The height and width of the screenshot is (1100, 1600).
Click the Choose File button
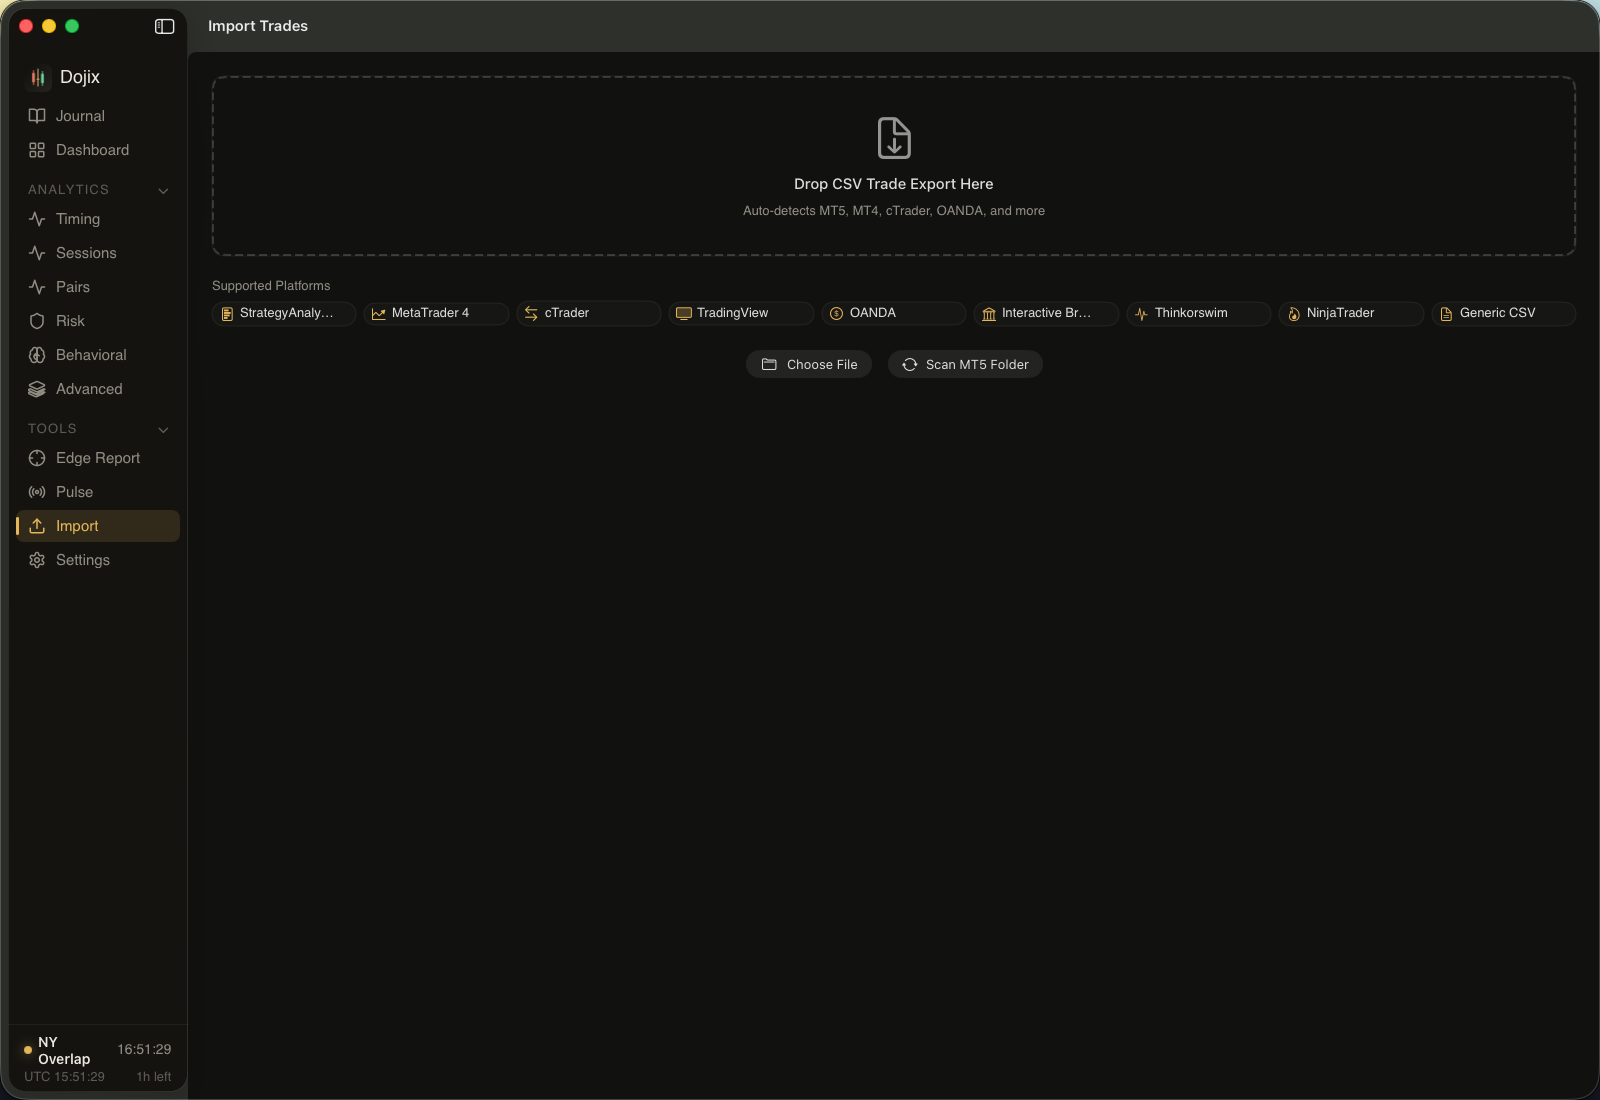tap(809, 364)
